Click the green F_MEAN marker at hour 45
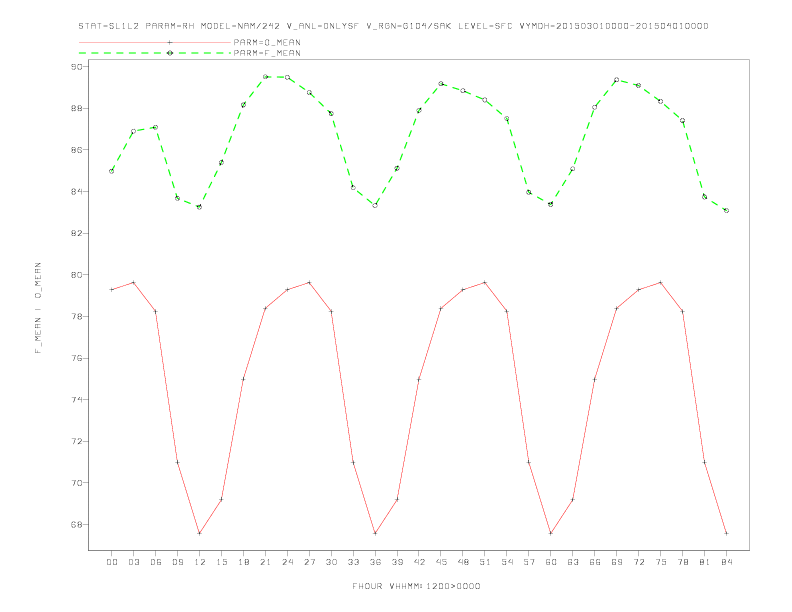This screenshot has width=792, height=612. tap(441, 84)
